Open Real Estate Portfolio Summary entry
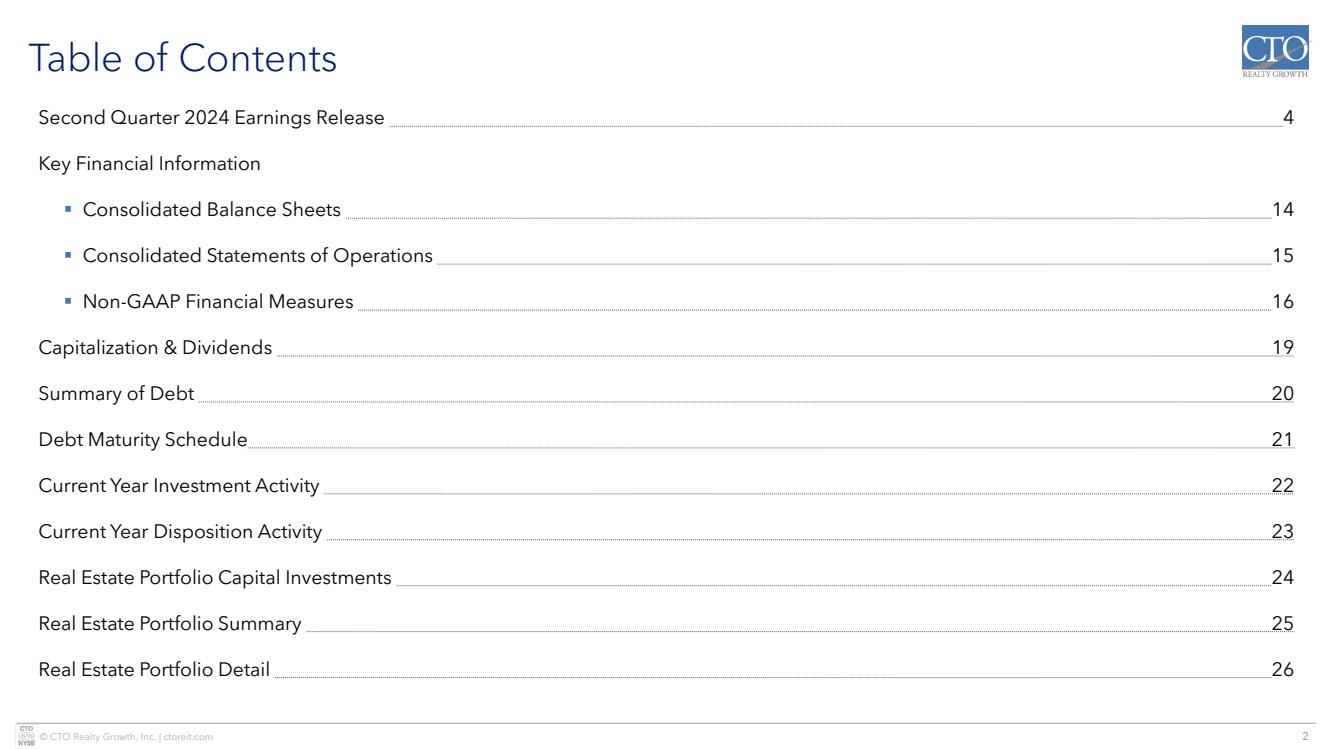The height and width of the screenshot is (749, 1333). [169, 624]
